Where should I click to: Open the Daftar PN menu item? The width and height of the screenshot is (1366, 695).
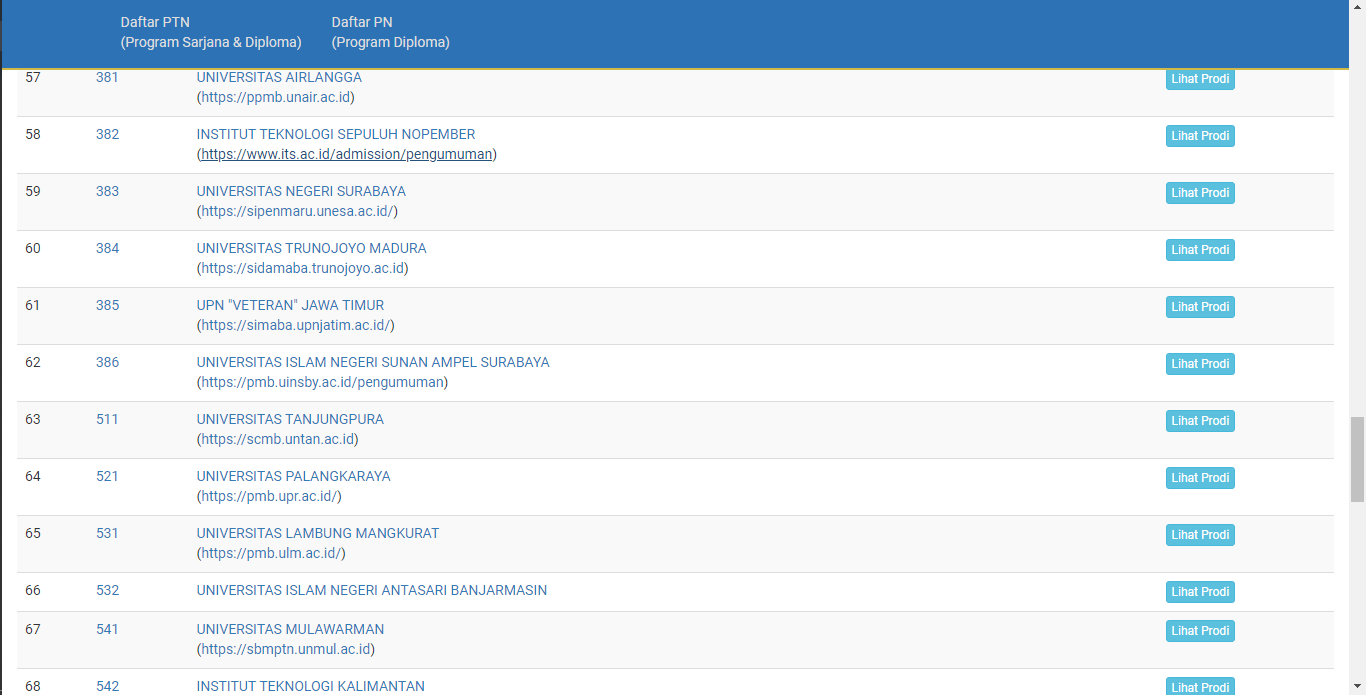coord(390,32)
